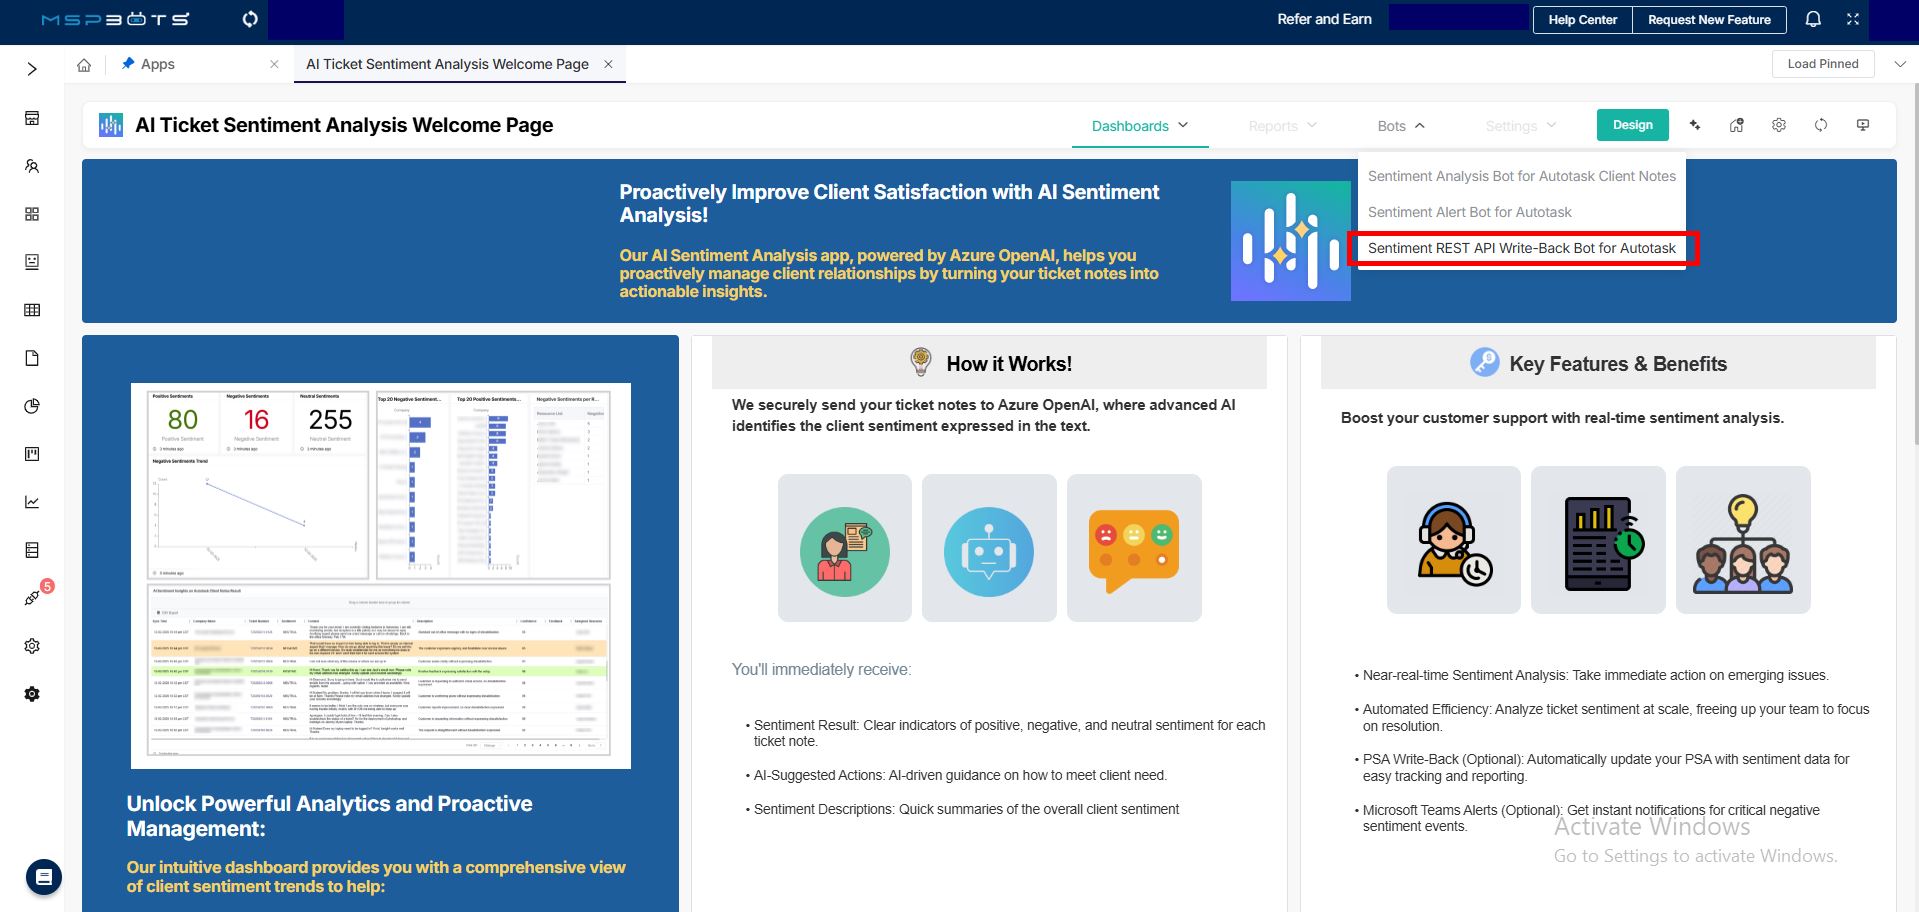Viewport: 1919px width, 912px height.
Task: Open the pie chart icon in sidebar
Action: [32, 406]
